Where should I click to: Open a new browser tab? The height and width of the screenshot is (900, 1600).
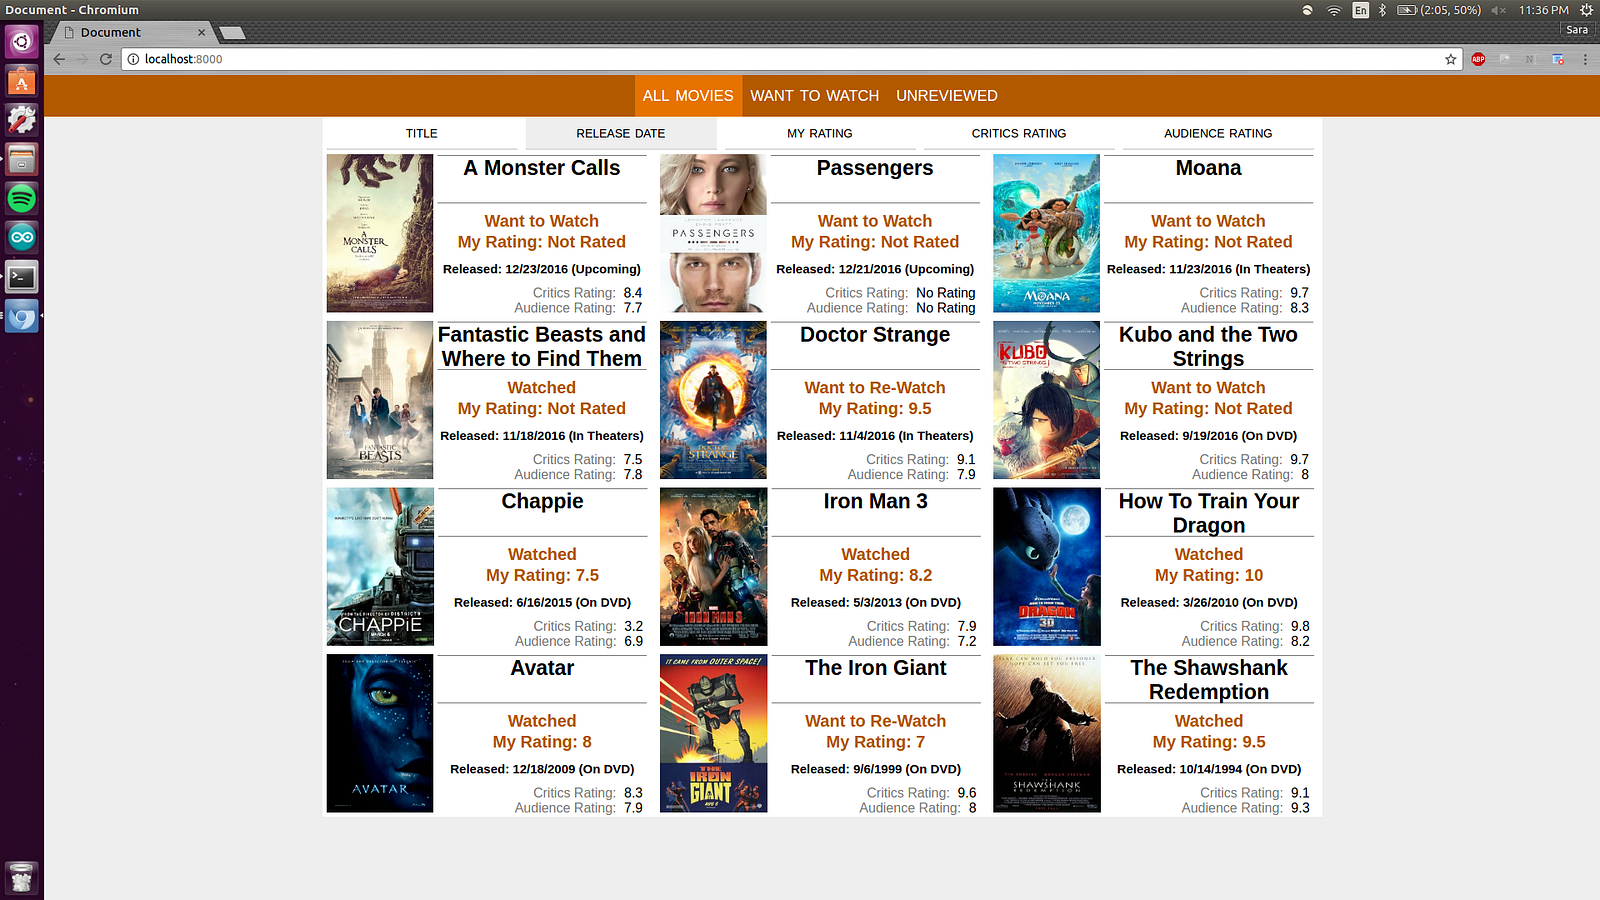[x=232, y=33]
